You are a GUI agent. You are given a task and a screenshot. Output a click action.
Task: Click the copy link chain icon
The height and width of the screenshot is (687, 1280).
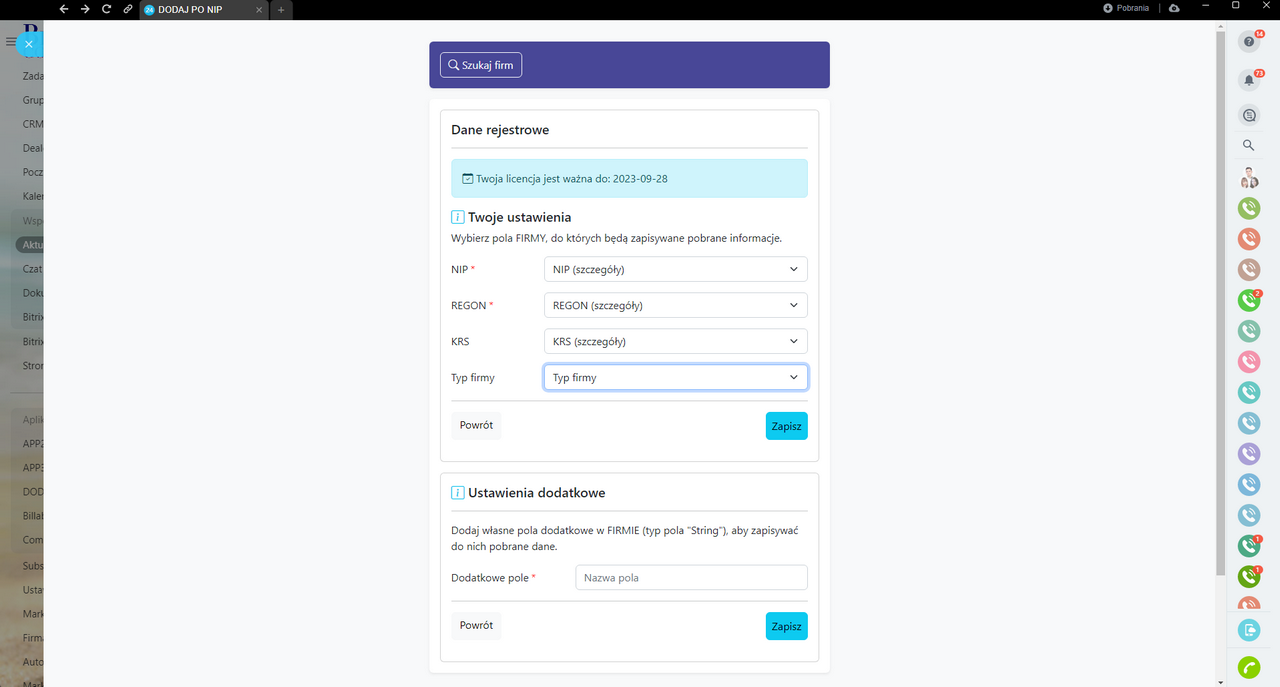127,9
